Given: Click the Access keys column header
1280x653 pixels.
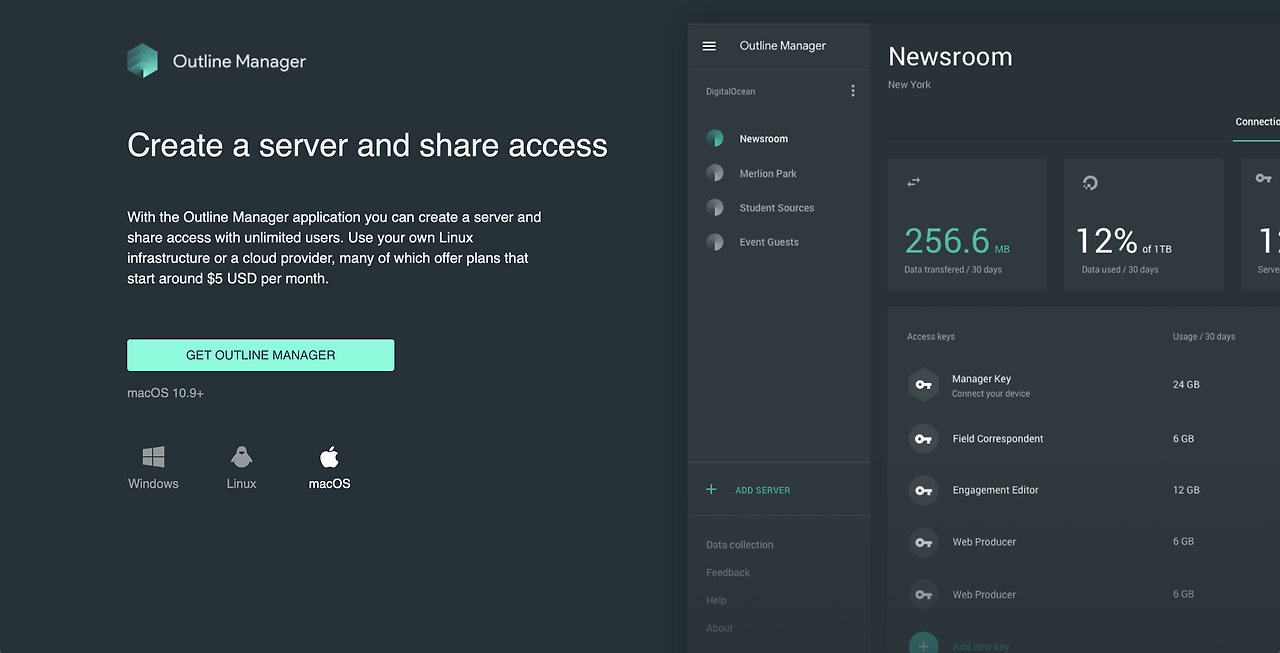Looking at the screenshot, I should [931, 337].
